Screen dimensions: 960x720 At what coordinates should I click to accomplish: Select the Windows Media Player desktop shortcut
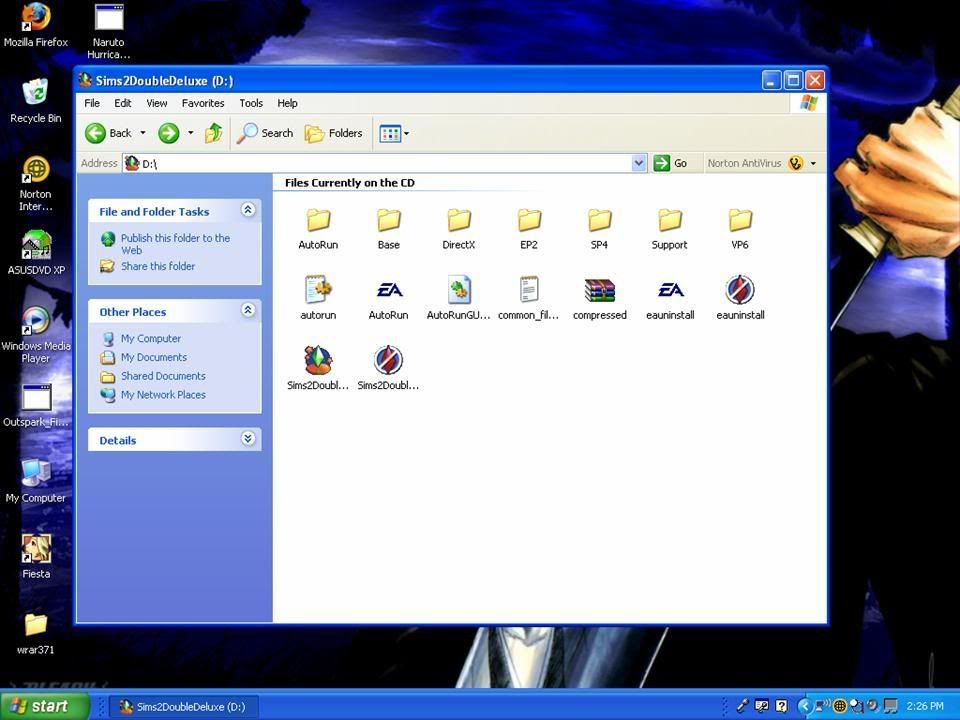pos(36,335)
